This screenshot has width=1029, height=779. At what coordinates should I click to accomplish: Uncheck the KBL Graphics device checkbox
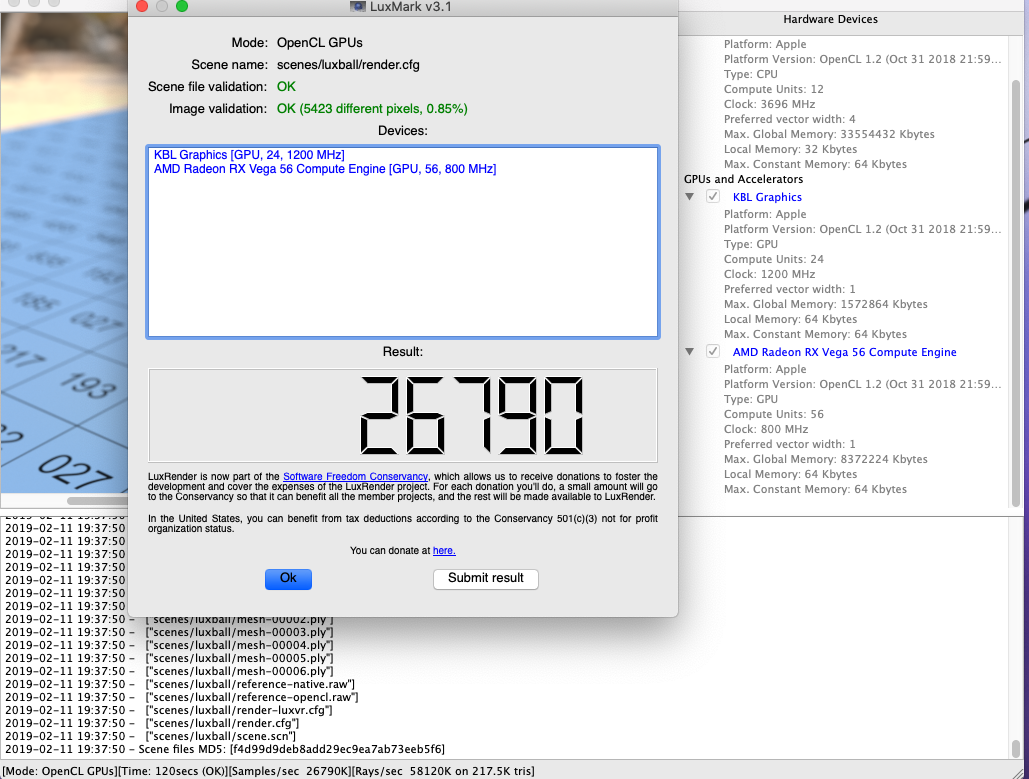coord(713,196)
